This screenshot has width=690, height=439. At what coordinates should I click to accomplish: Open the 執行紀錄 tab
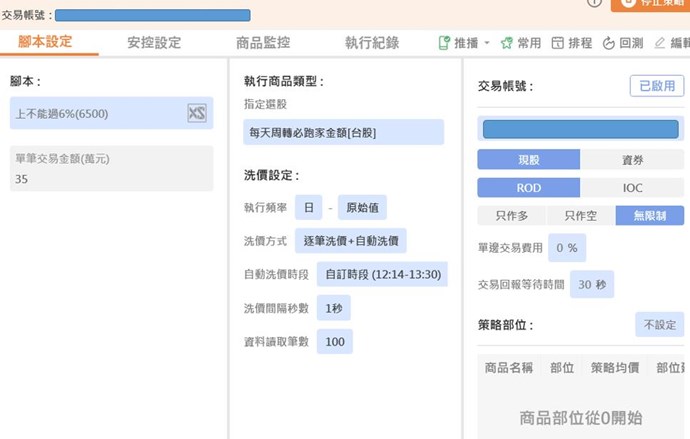(372, 42)
